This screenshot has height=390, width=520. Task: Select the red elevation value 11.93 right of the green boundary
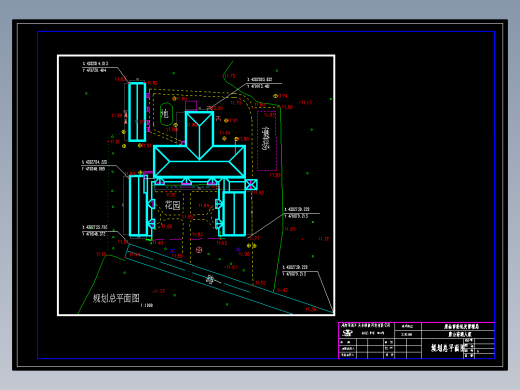click(x=290, y=229)
